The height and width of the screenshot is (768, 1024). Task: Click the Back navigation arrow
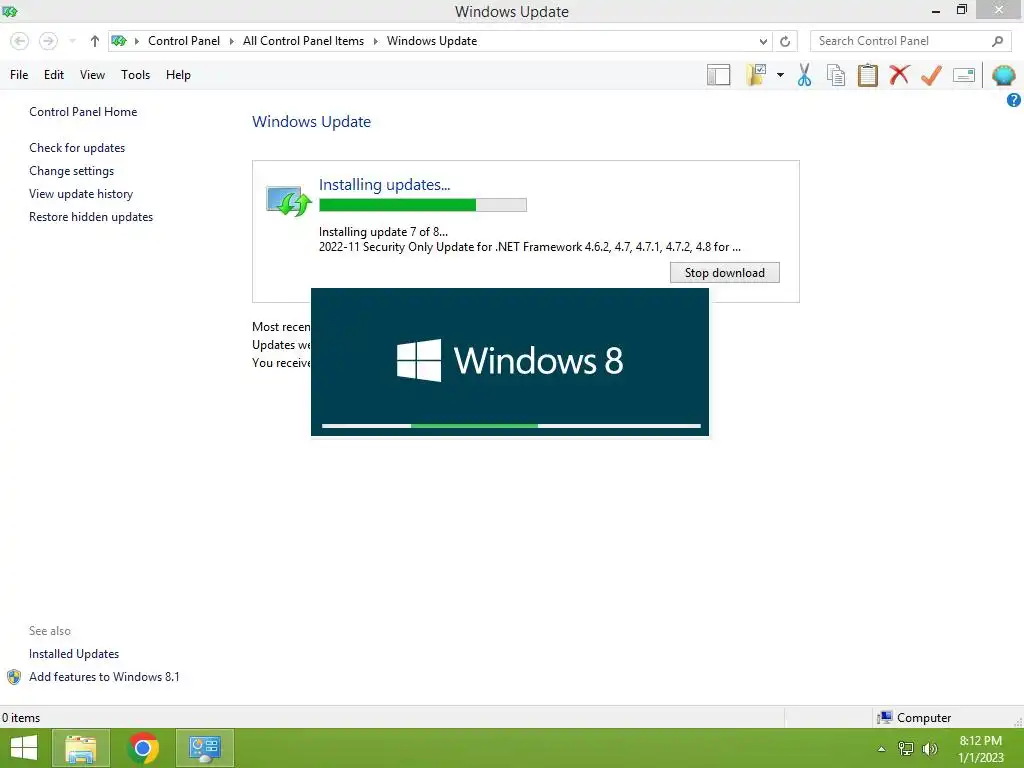tap(20, 41)
